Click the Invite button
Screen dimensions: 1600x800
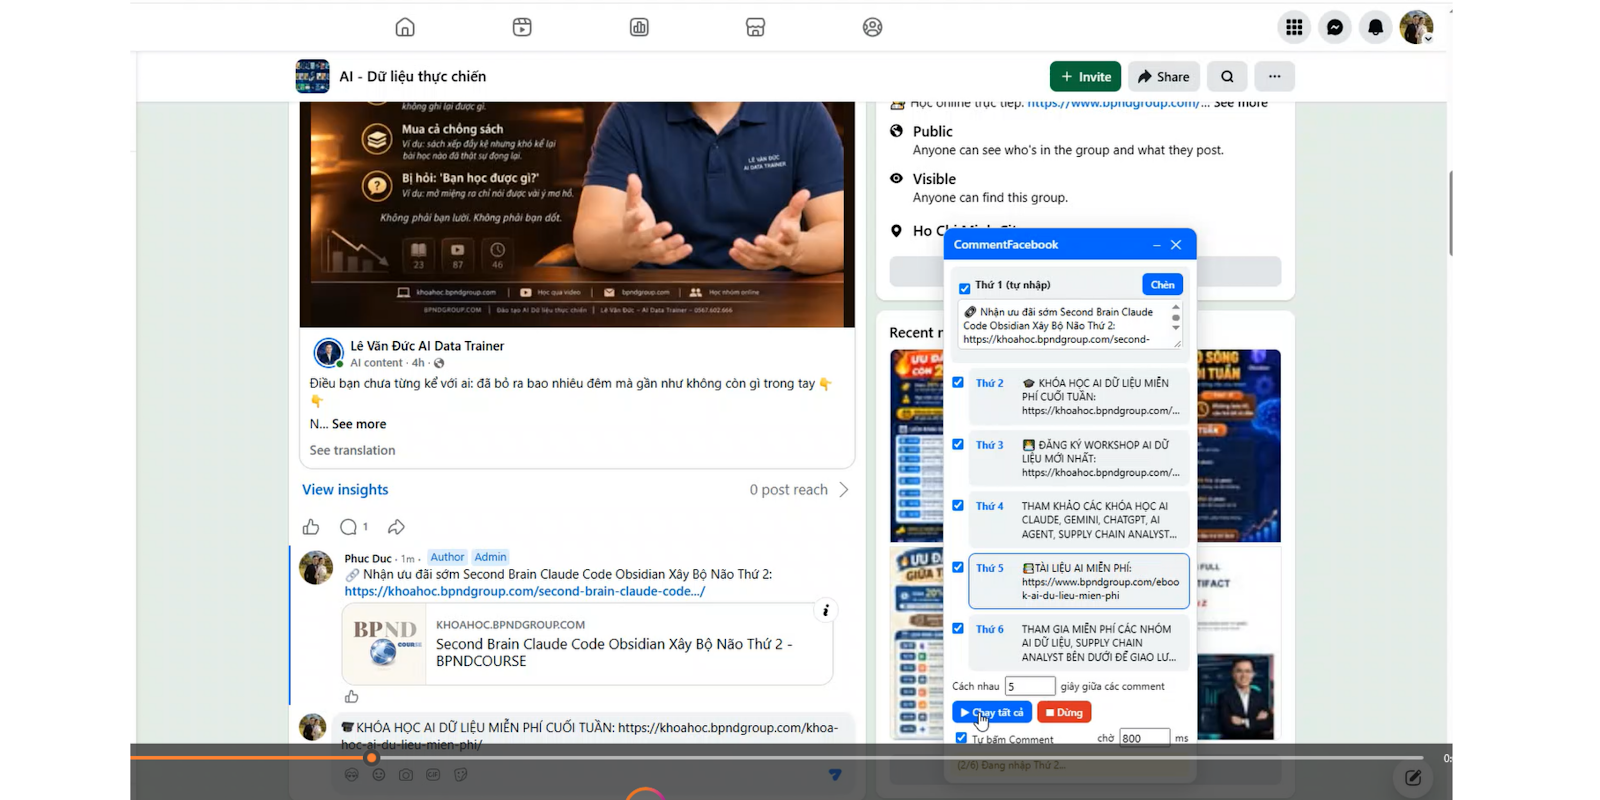pos(1085,76)
